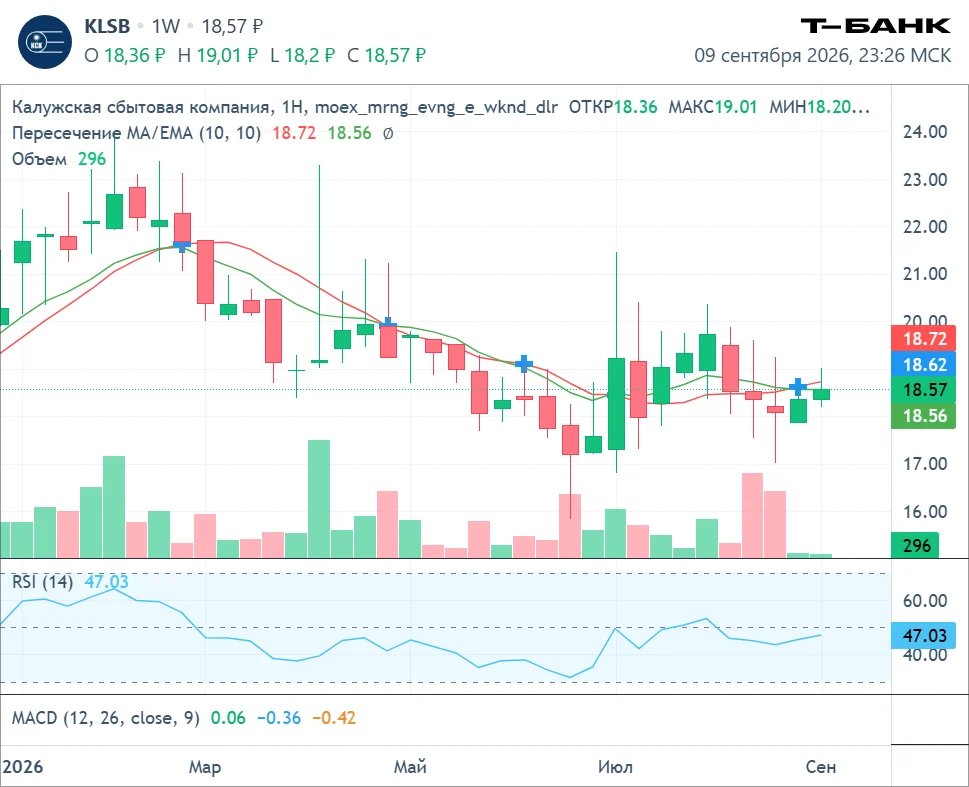Click the 296 volume axis tag
Screen dimensions: 969x787
click(x=915, y=546)
